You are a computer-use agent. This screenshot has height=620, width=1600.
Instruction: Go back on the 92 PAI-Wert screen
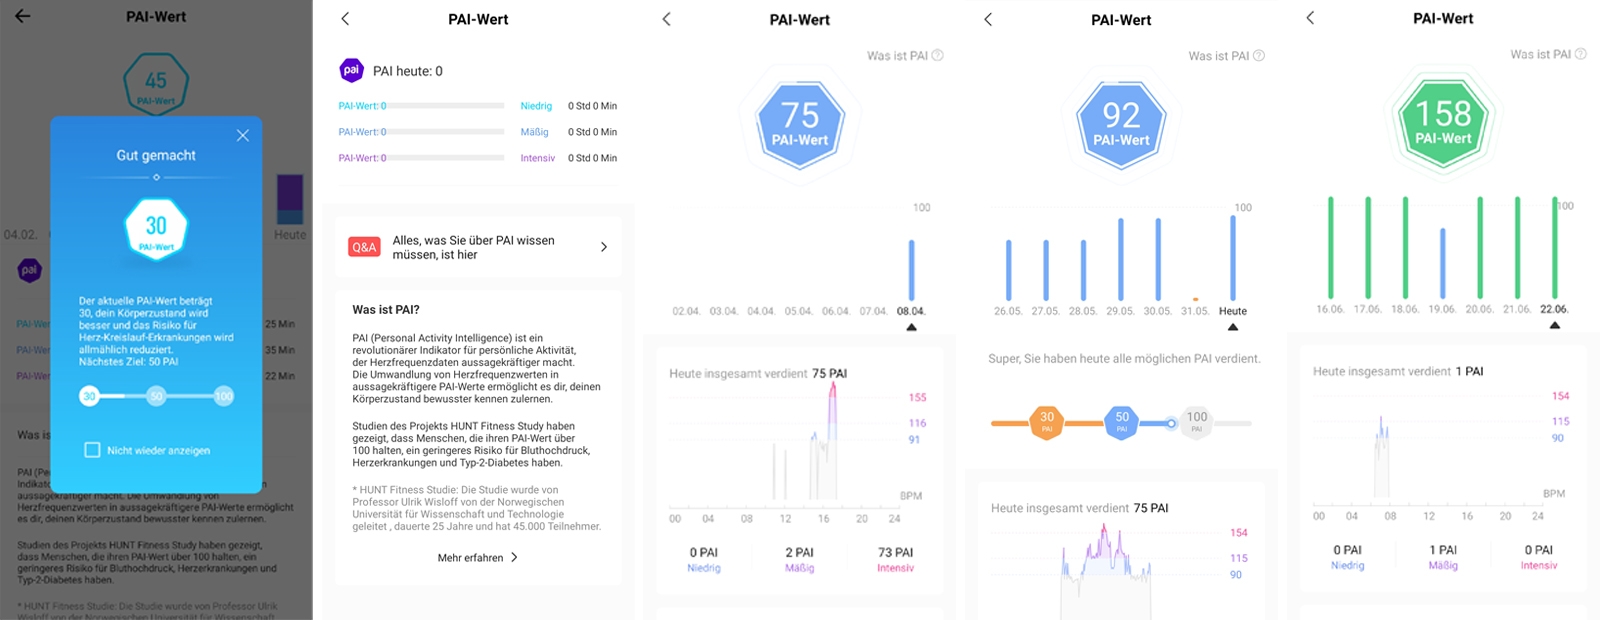[988, 19]
